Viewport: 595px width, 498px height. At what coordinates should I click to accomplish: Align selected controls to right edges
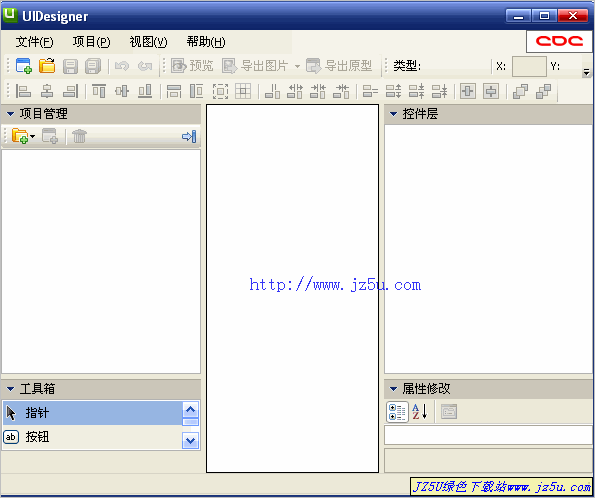(x=70, y=91)
